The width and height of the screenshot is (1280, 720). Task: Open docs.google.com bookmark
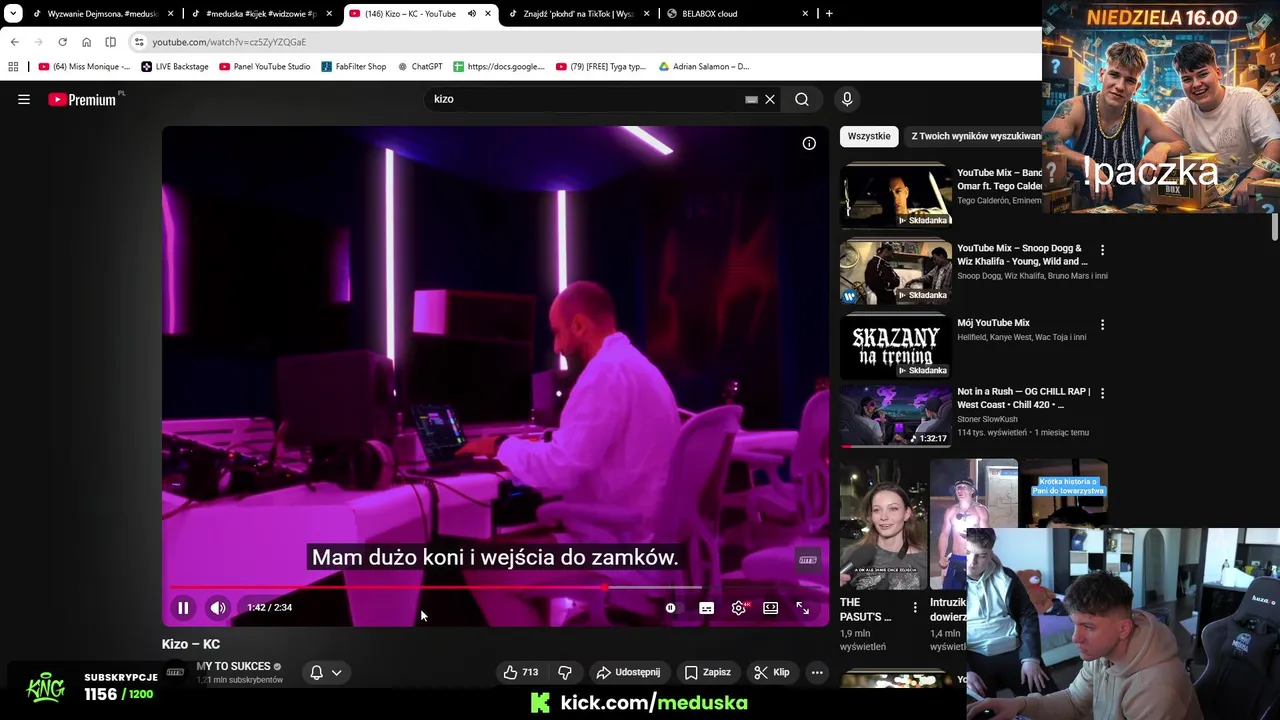(x=499, y=67)
